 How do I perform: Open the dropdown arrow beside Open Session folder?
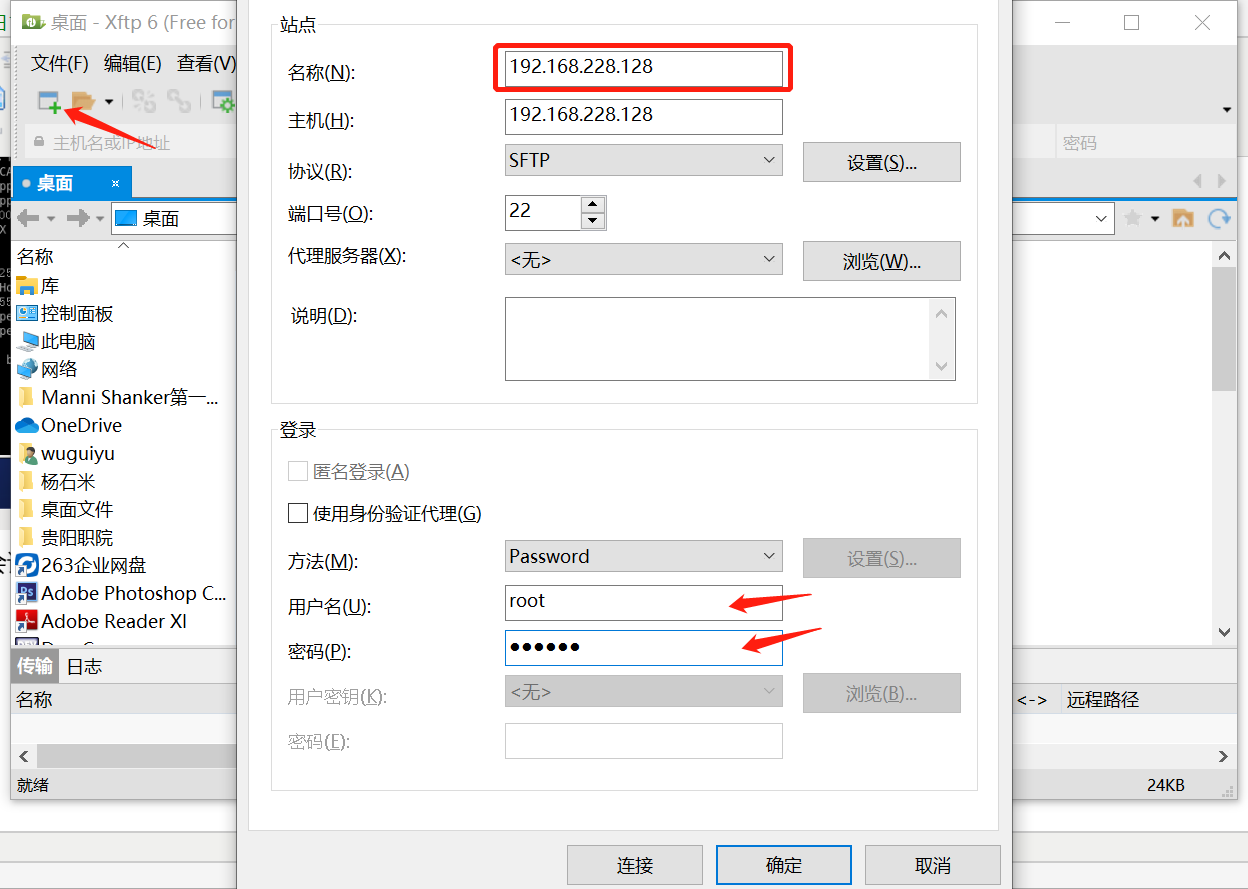108,102
